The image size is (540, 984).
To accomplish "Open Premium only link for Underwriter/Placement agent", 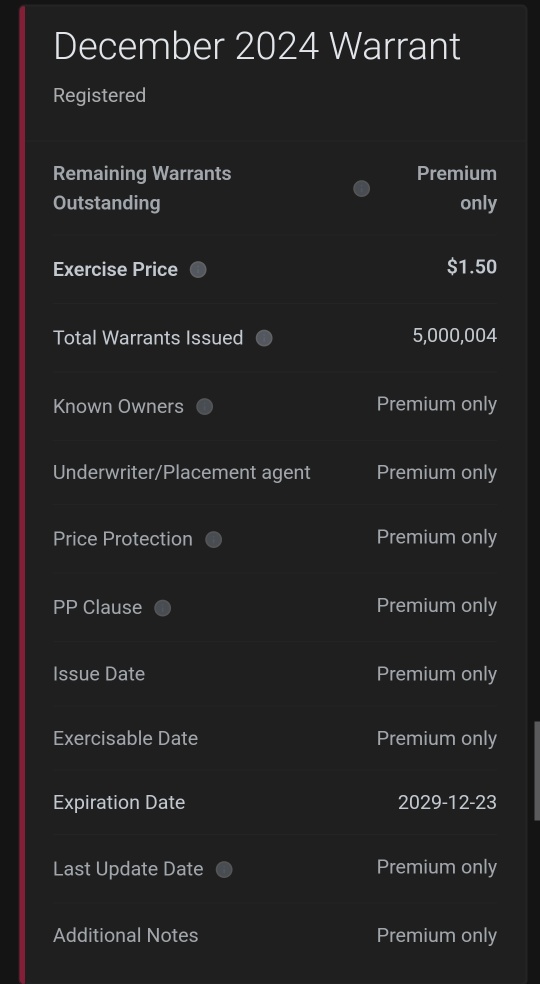I will tap(436, 473).
